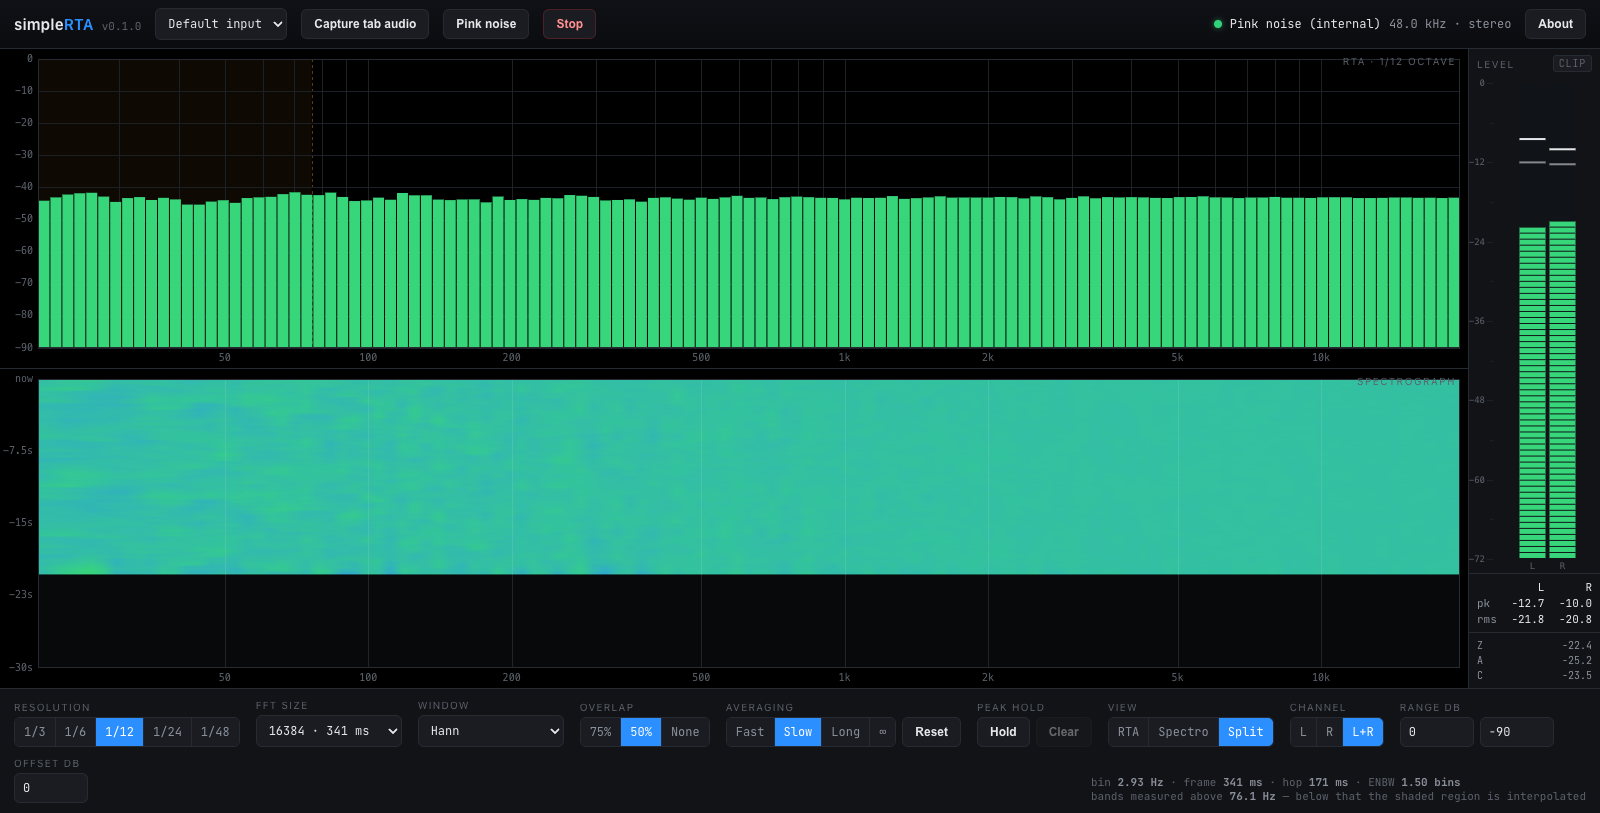Switch to the RTA view
Screen dimensions: 1600x813
pyautogui.click(x=1128, y=732)
